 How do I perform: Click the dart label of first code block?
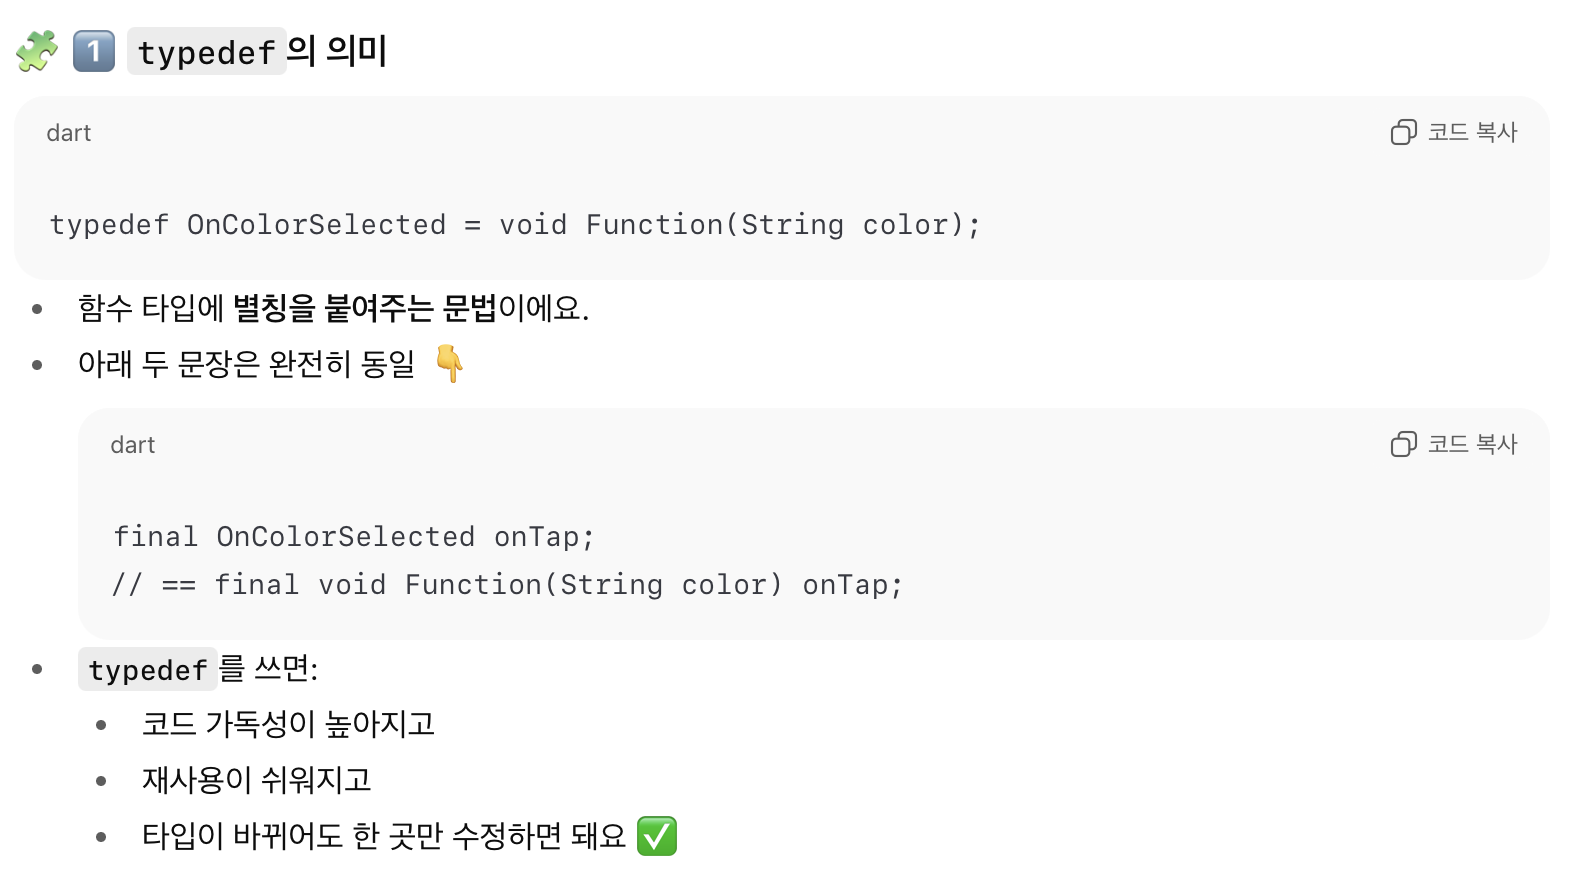point(69,133)
